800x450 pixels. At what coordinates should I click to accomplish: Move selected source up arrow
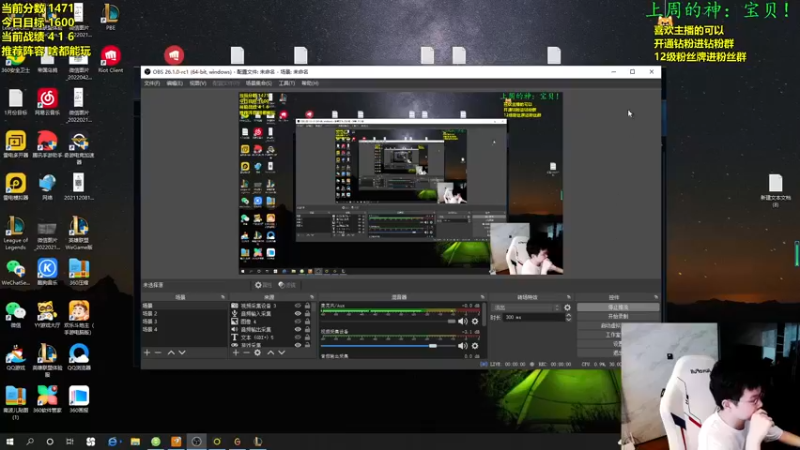coord(270,353)
